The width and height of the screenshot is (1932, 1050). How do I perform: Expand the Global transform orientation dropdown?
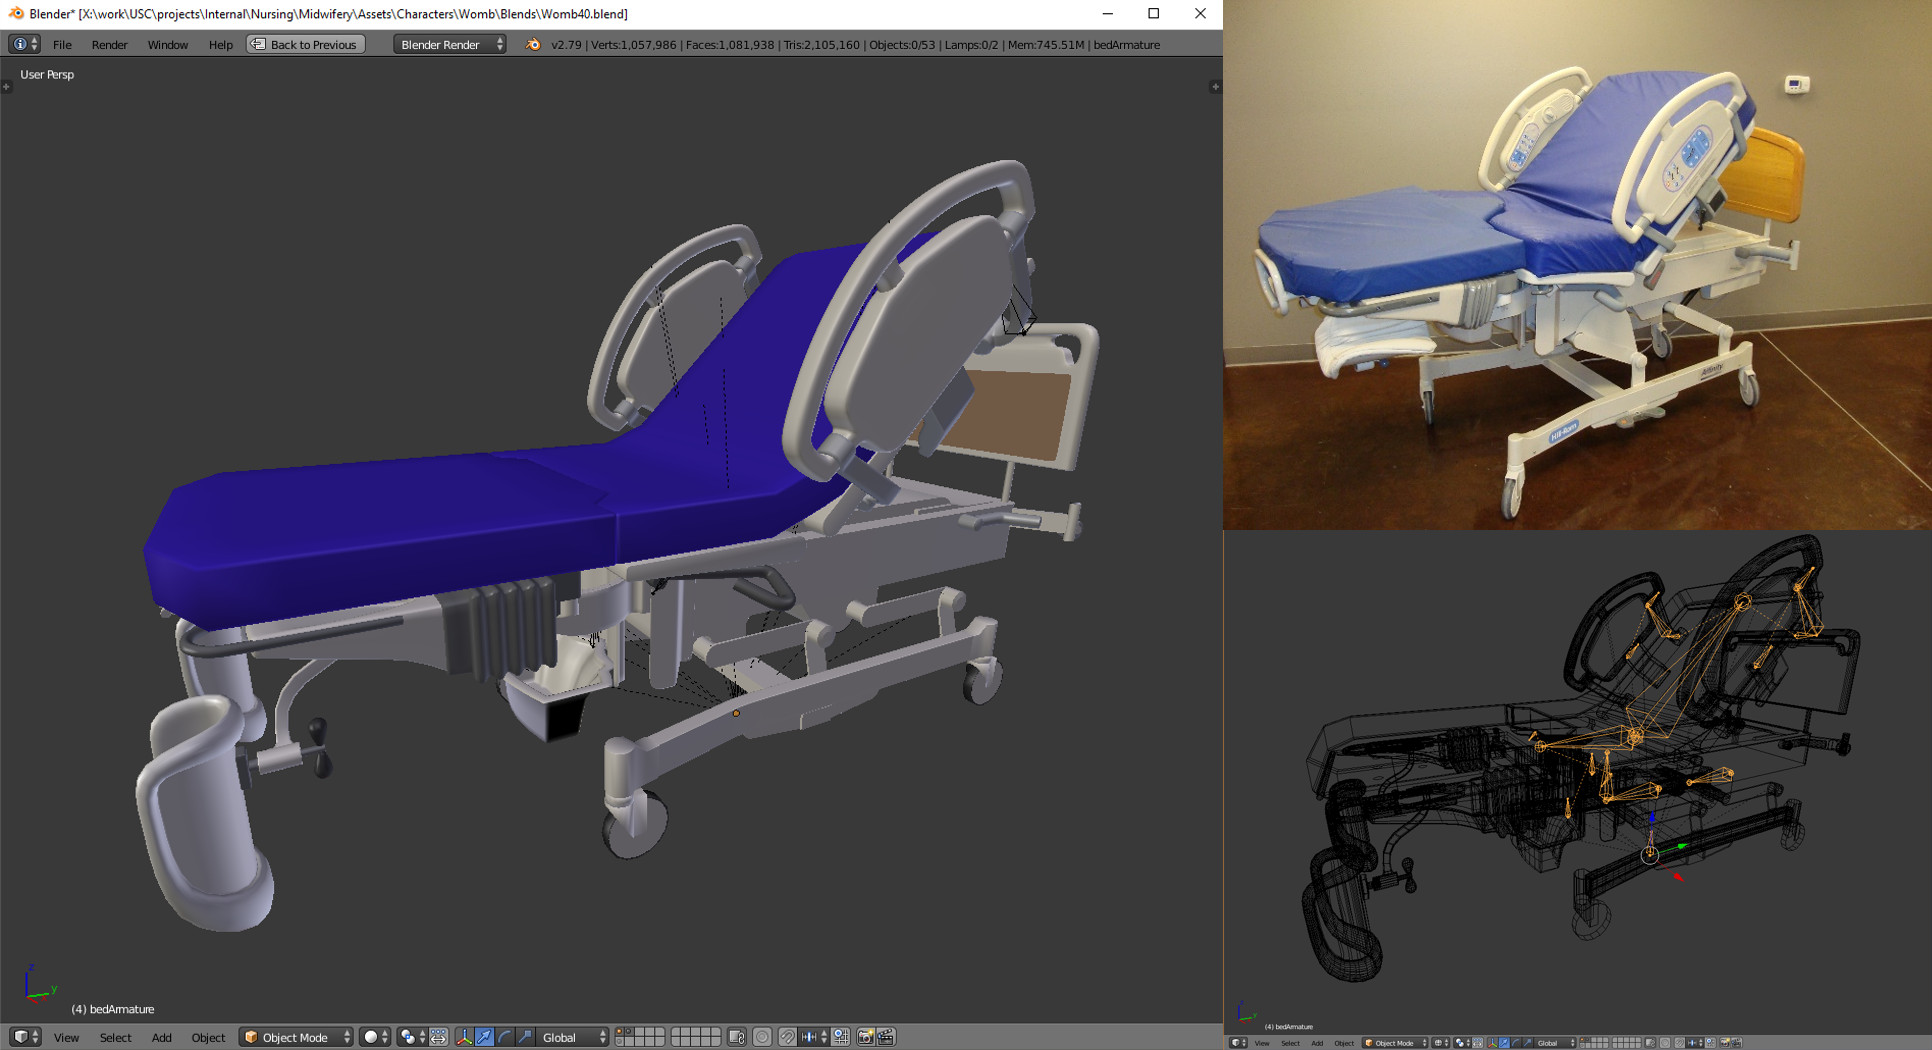573,1037
